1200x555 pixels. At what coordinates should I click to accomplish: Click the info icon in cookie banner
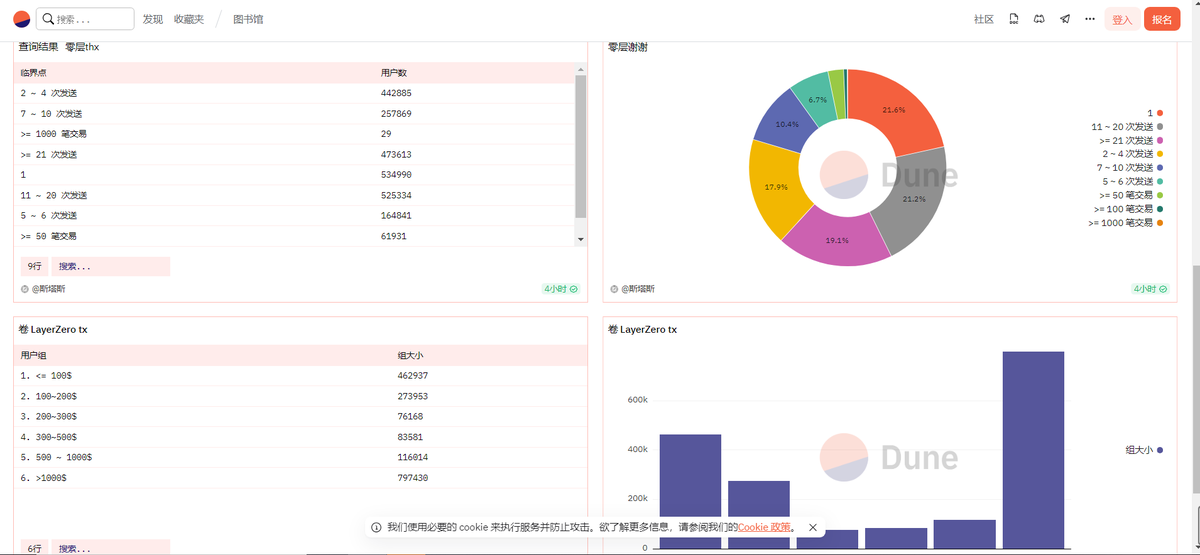click(376, 527)
